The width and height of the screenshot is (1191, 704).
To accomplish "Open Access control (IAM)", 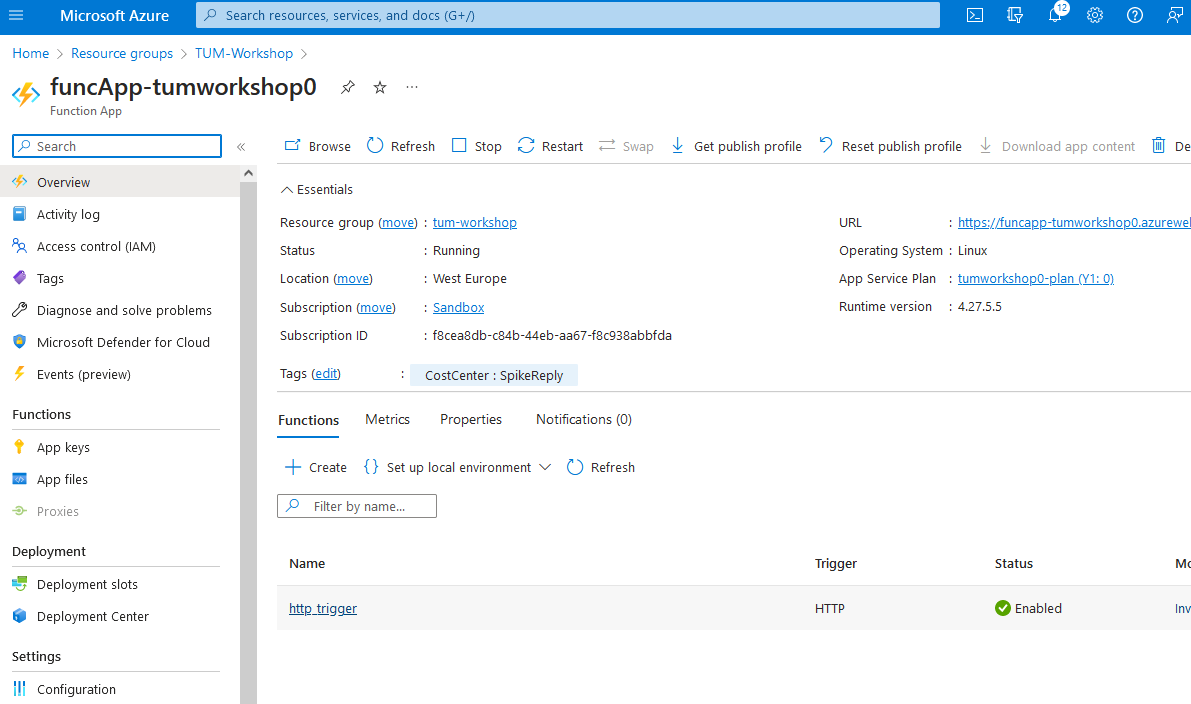I will click(x=120, y=246).
